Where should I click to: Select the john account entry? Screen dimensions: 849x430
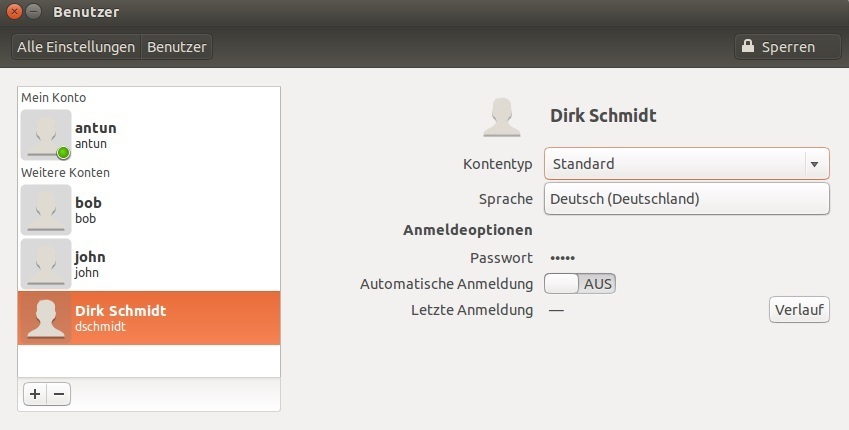point(149,264)
